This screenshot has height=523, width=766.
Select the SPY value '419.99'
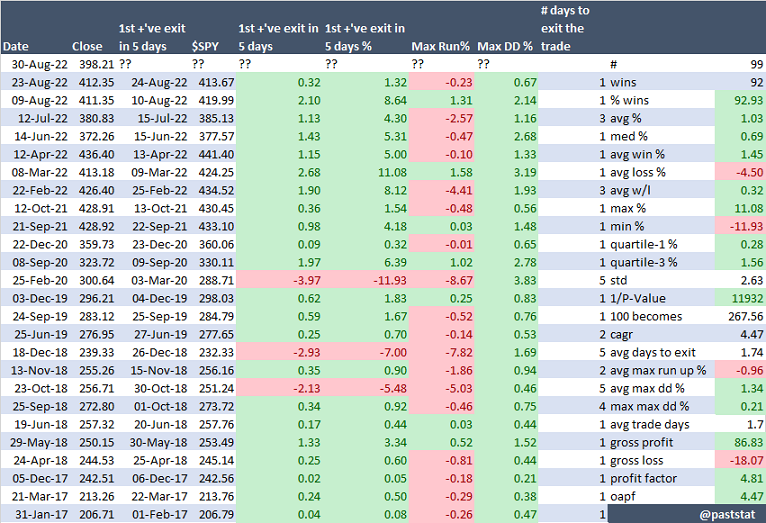216,101
